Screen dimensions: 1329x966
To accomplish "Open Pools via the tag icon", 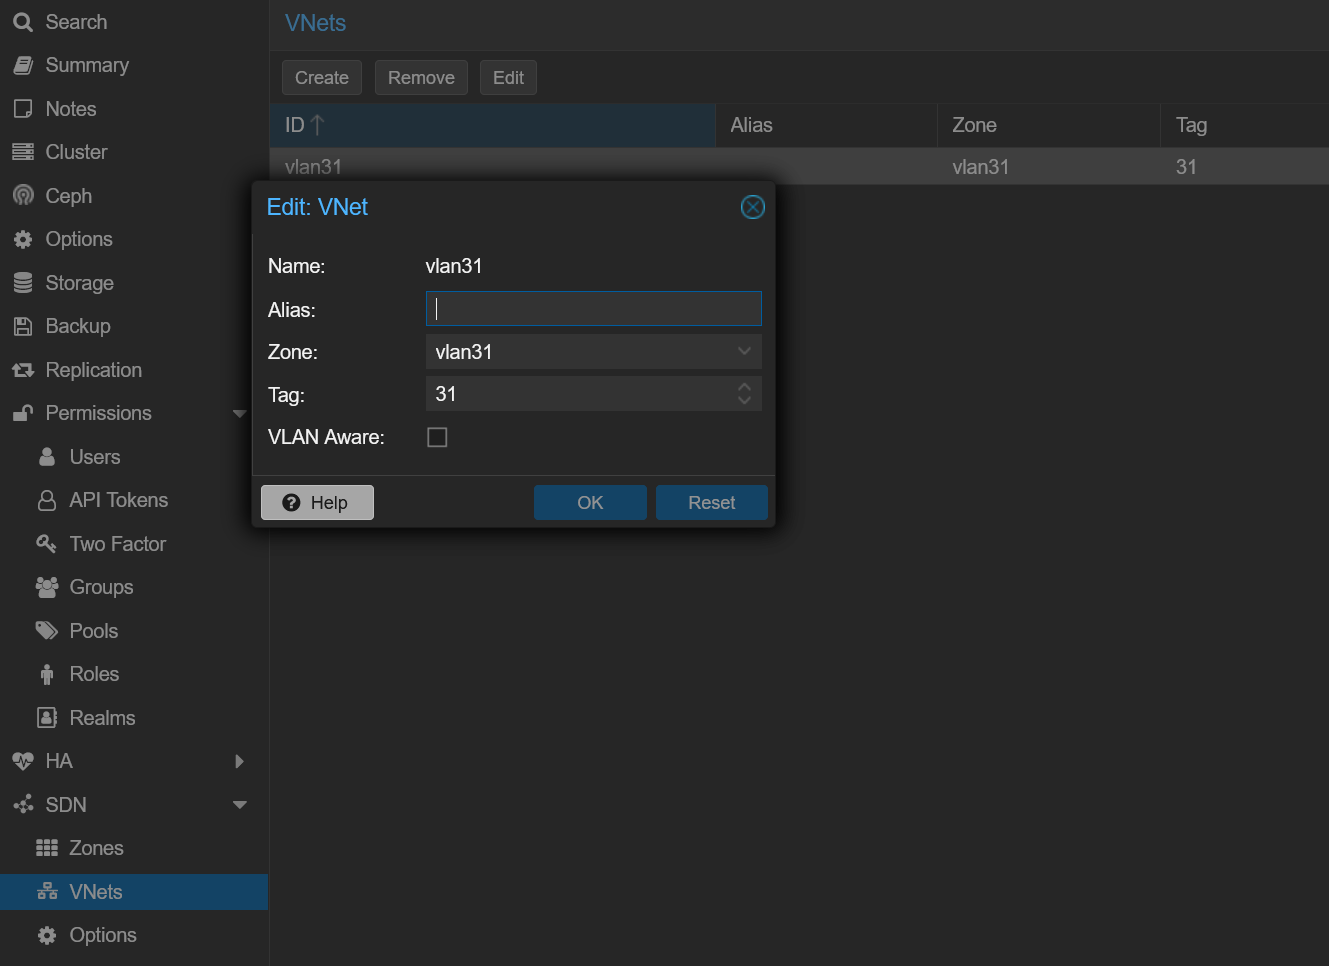I will tap(46, 630).
